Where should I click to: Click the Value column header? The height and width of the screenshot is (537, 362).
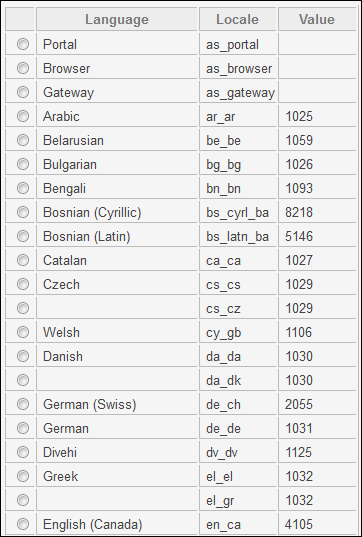coord(317,19)
